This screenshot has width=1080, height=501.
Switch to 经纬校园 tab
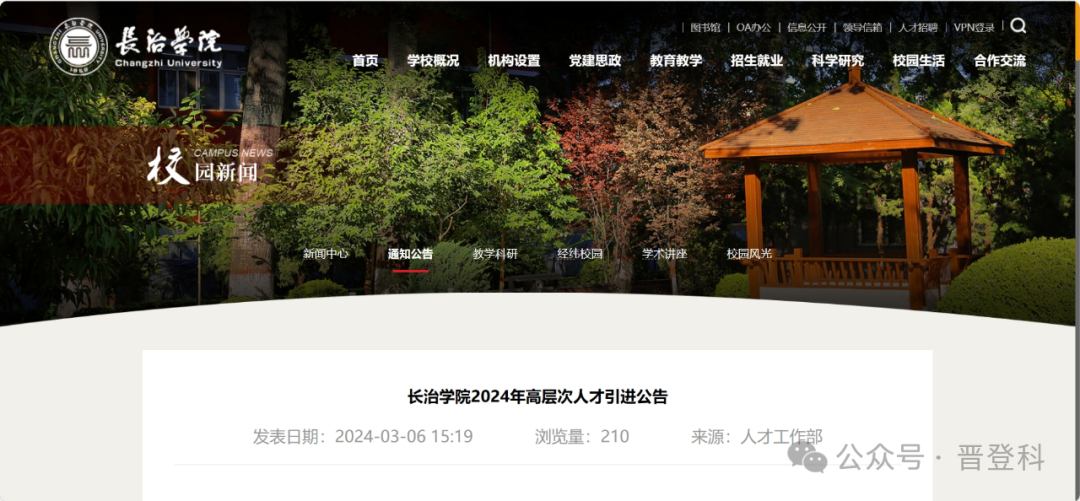pos(580,254)
